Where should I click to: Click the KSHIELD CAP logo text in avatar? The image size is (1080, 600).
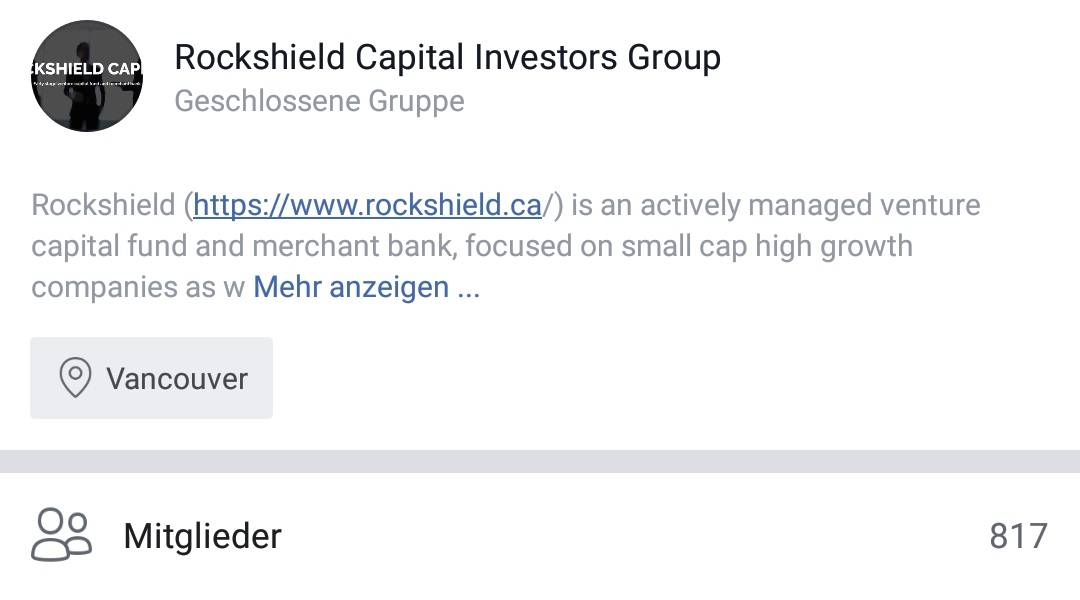point(87,68)
